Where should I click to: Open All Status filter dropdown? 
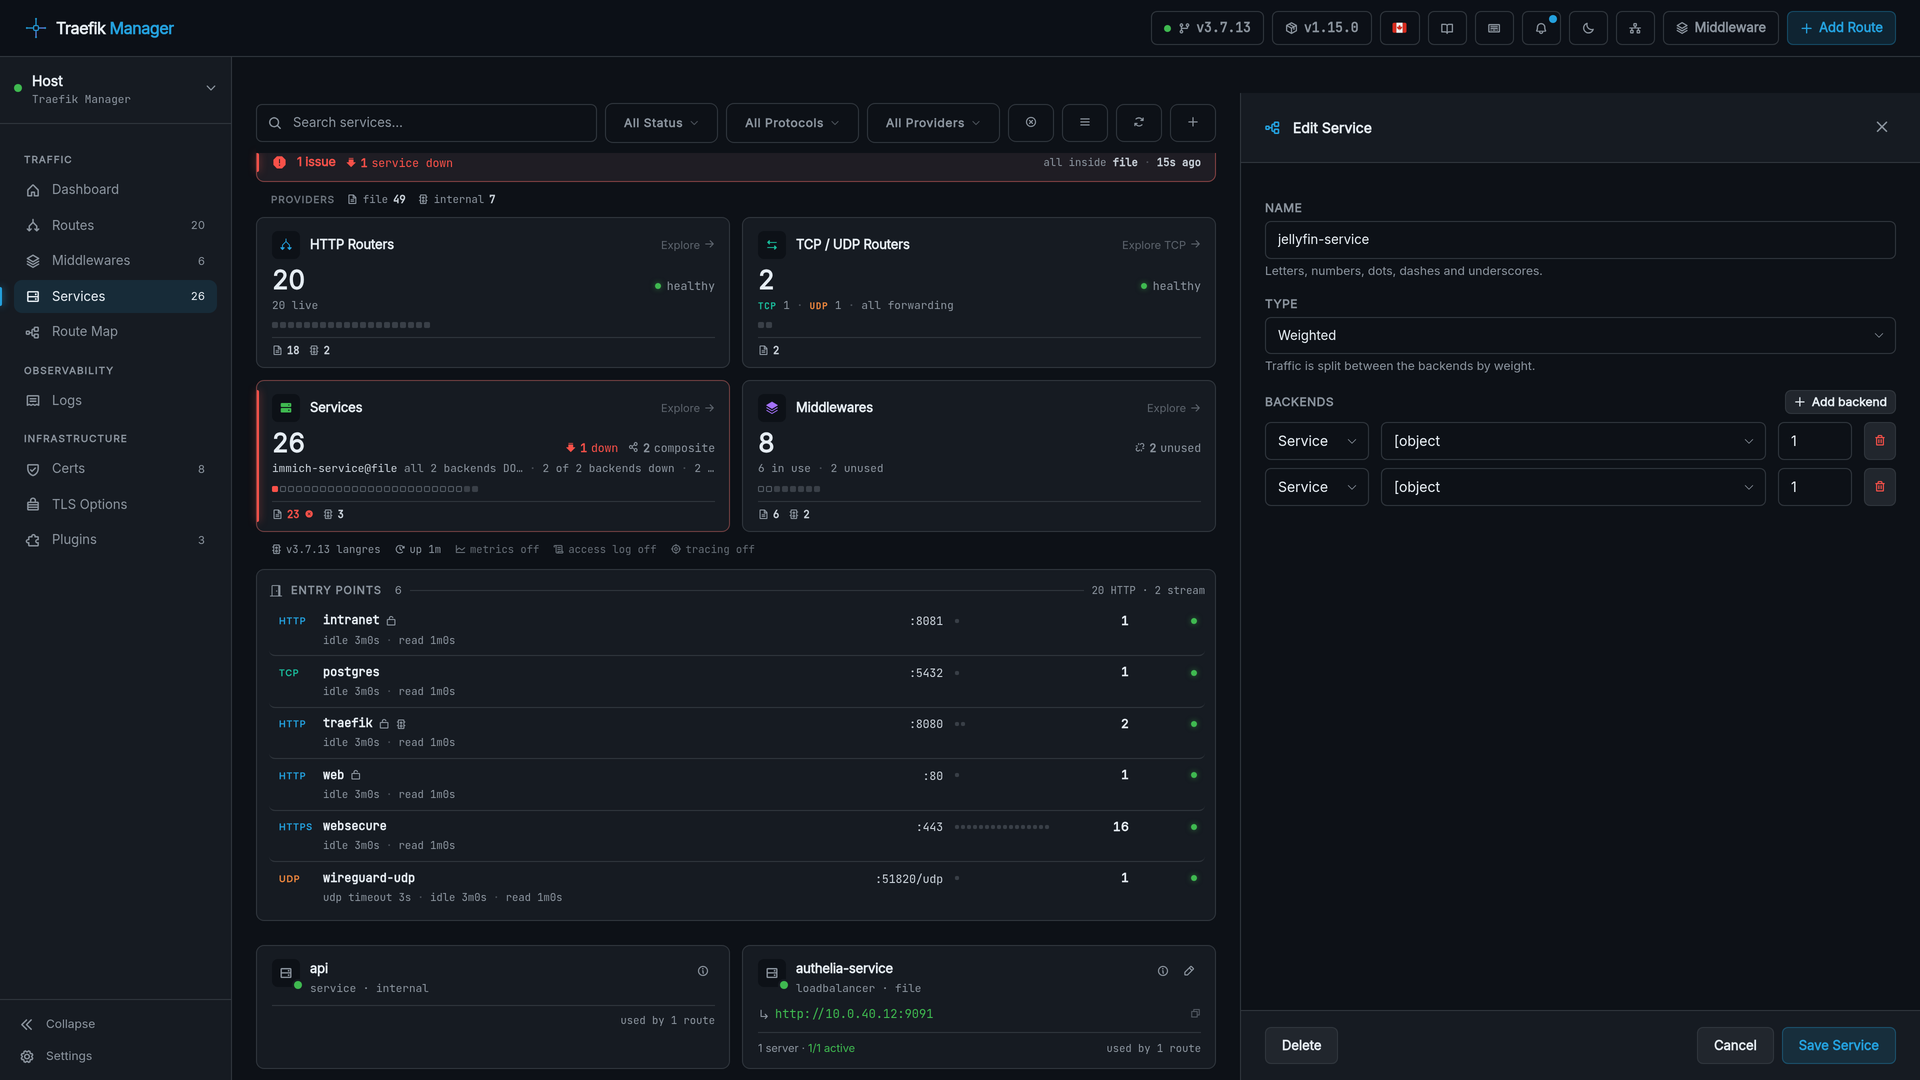coord(661,123)
